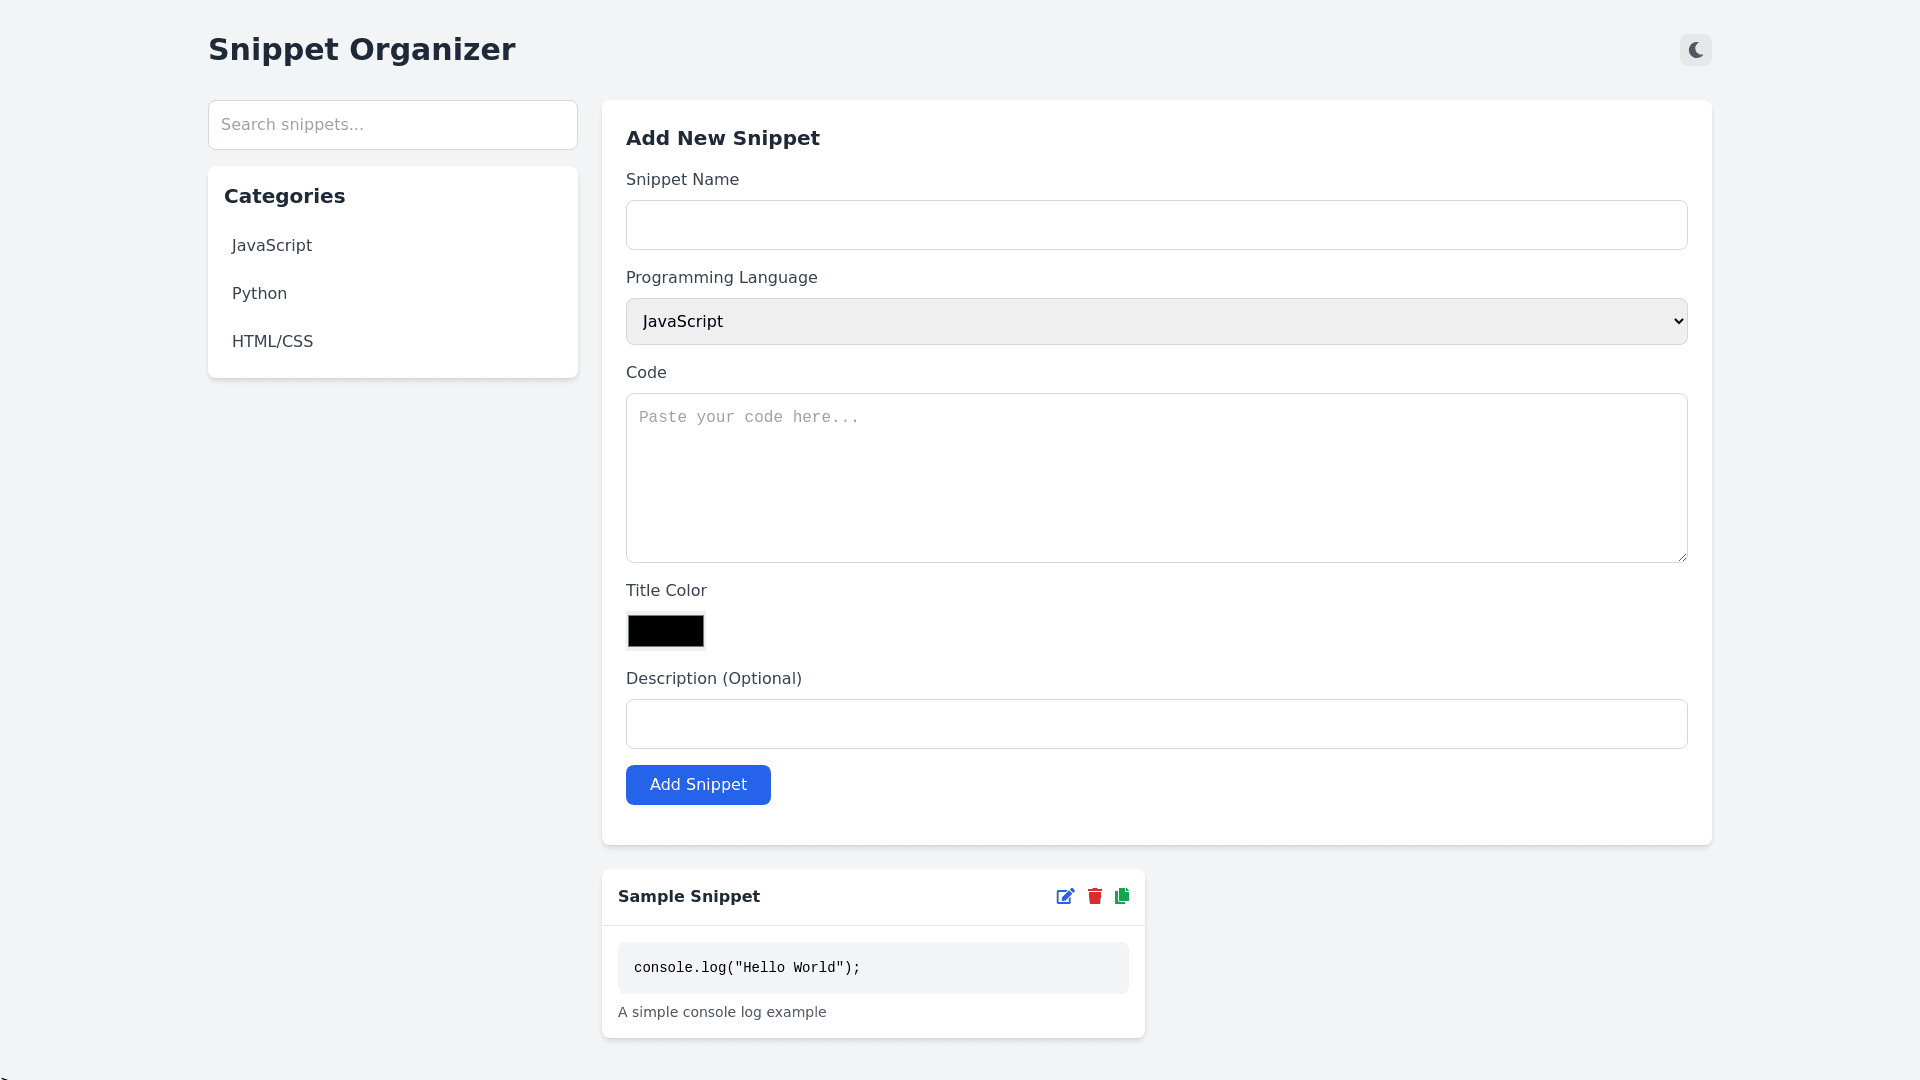The image size is (1920, 1080).
Task: Open the Programming Language dropdown
Action: pyautogui.click(x=1156, y=322)
